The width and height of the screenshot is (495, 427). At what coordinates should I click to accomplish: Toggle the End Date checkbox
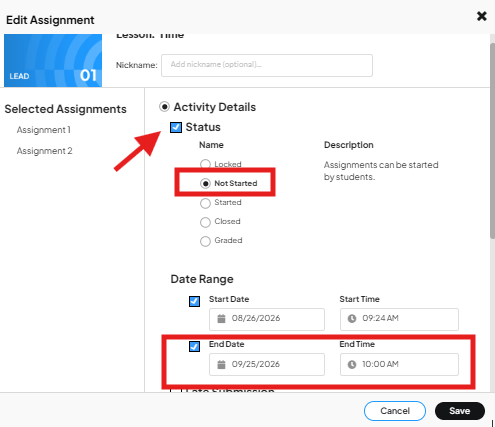click(194, 346)
